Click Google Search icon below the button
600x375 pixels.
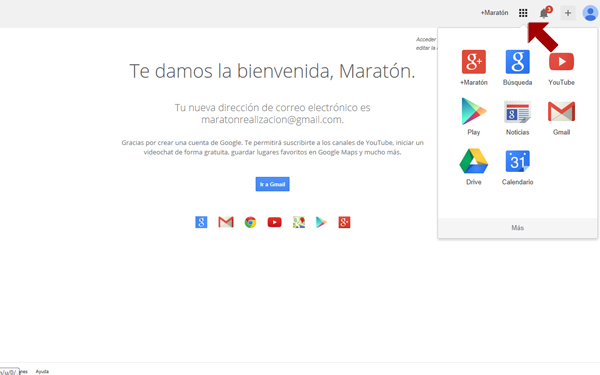click(201, 222)
